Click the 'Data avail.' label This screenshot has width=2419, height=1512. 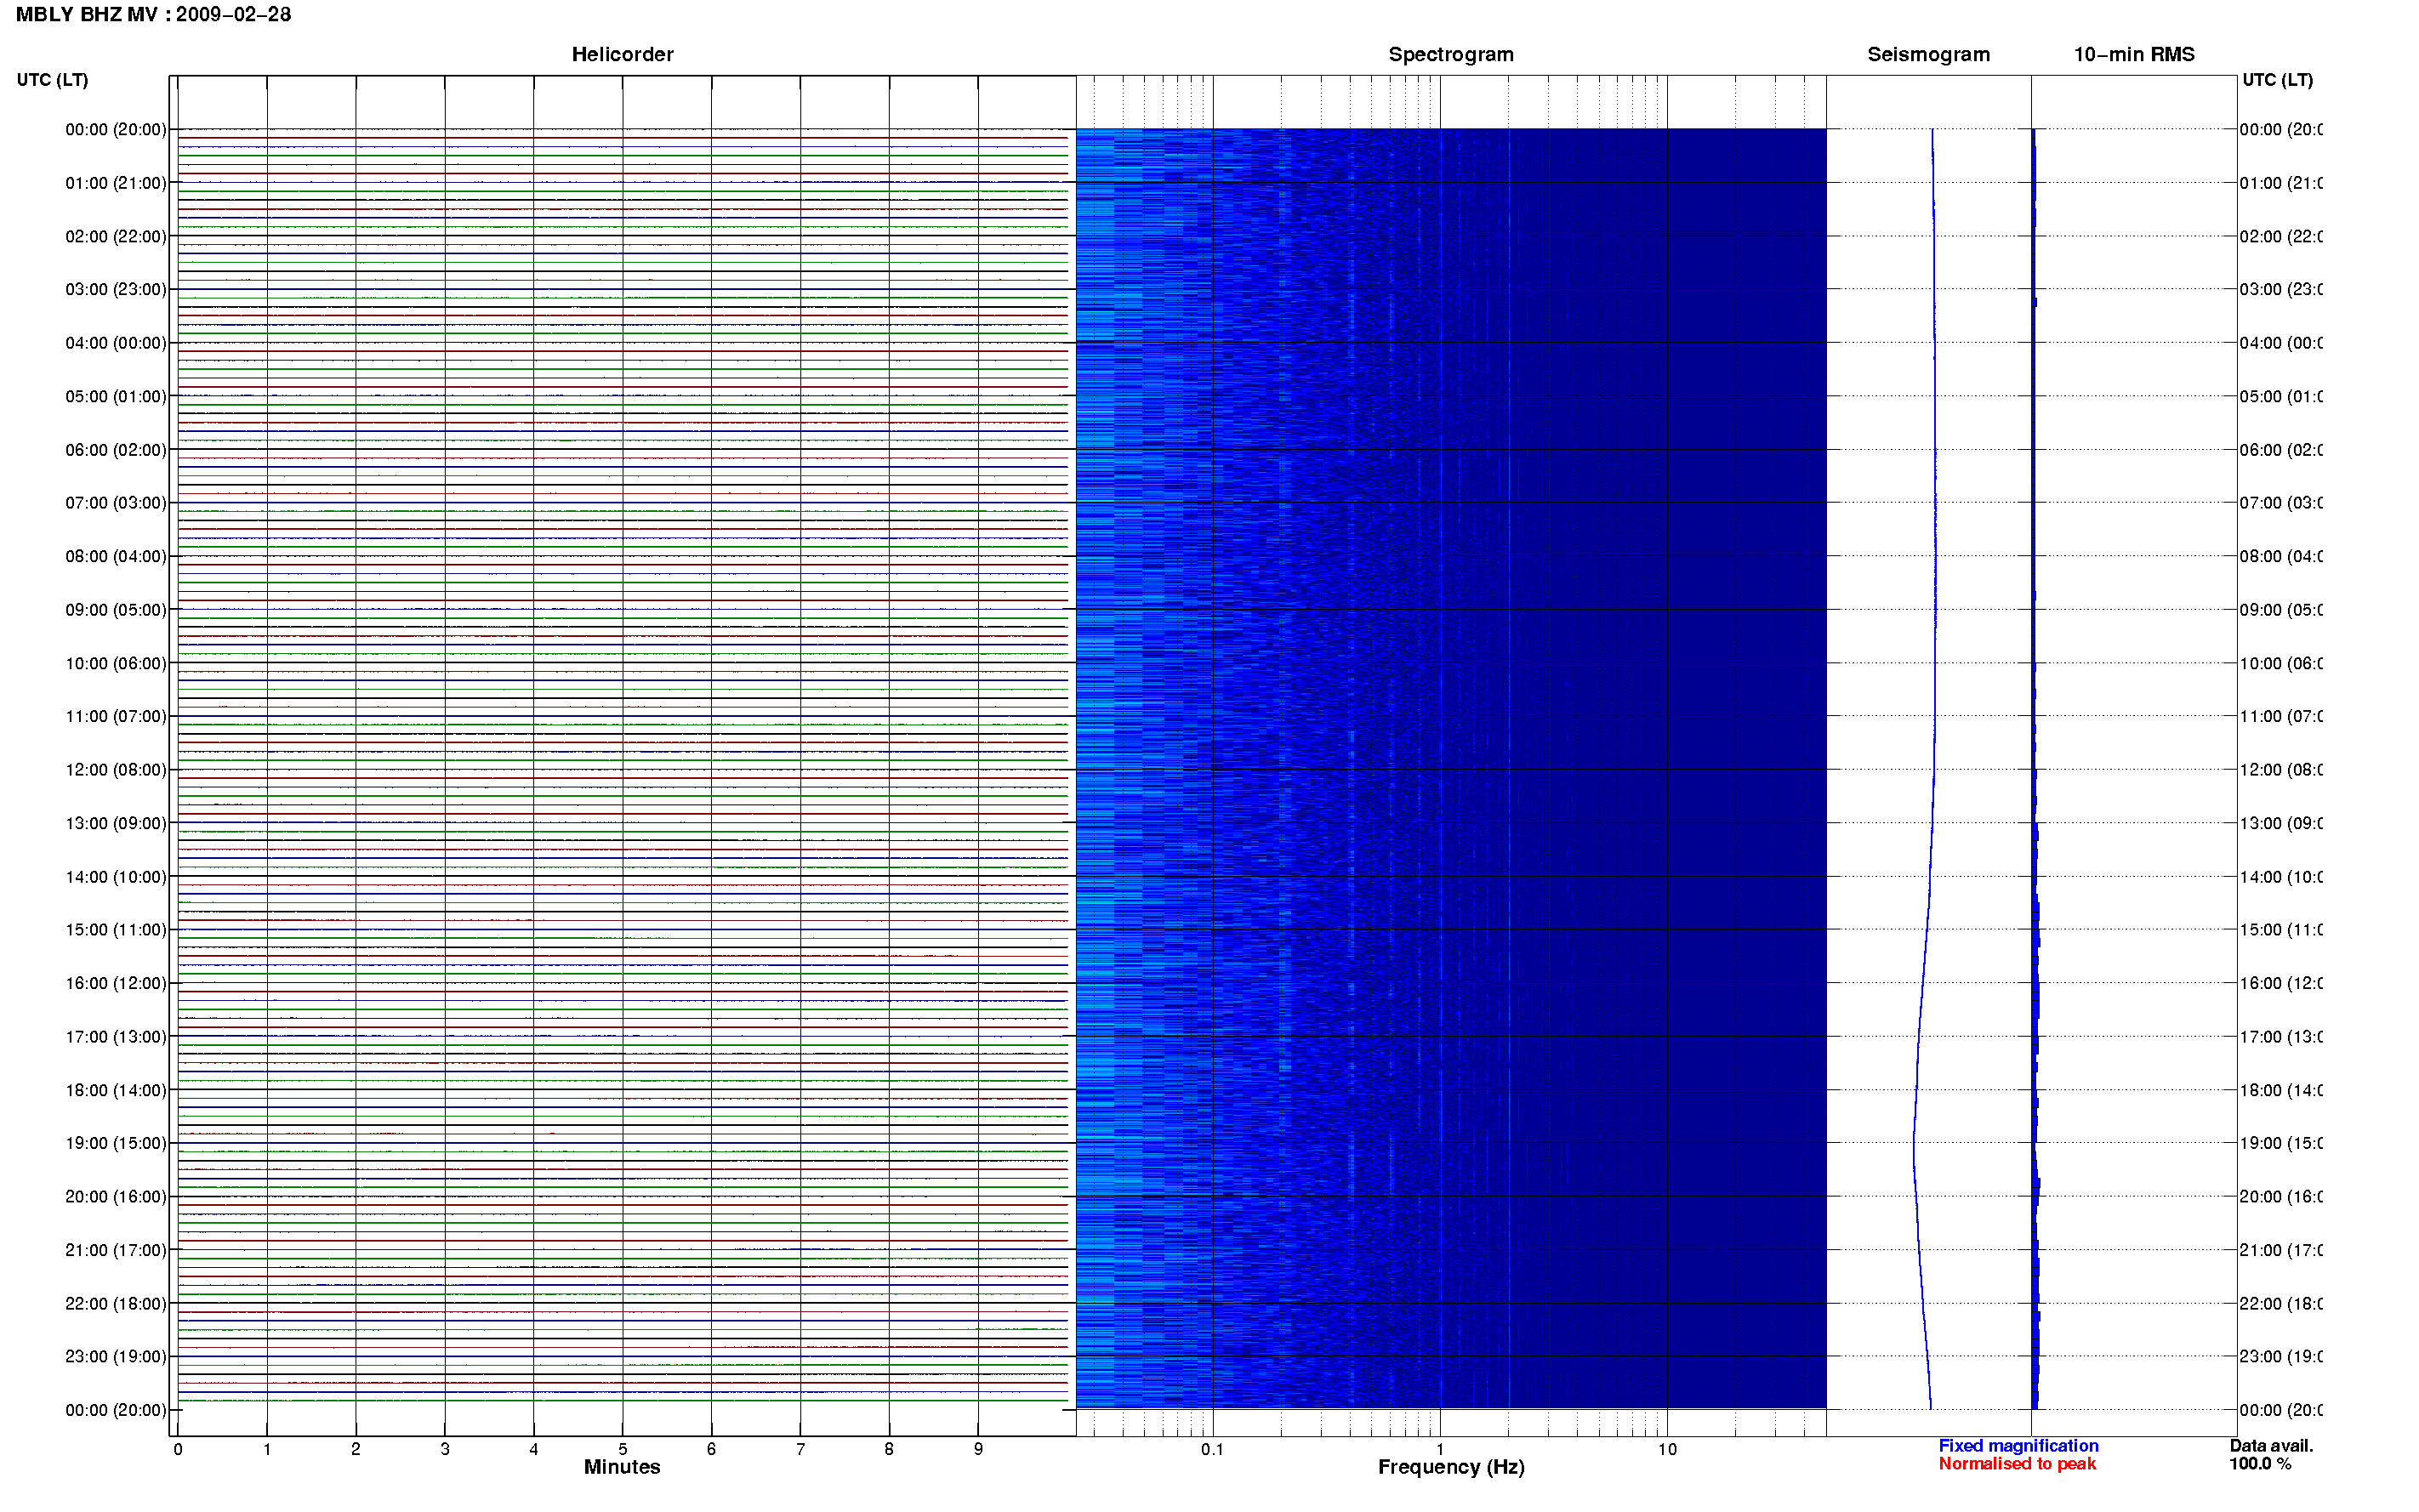tap(2271, 1446)
